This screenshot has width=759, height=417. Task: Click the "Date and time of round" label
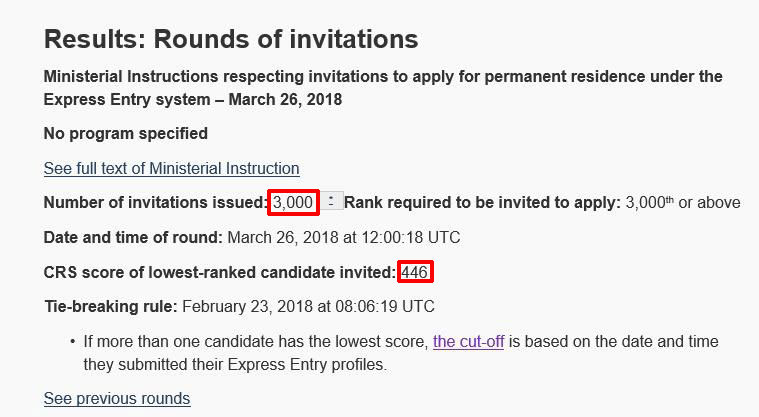coord(133,237)
